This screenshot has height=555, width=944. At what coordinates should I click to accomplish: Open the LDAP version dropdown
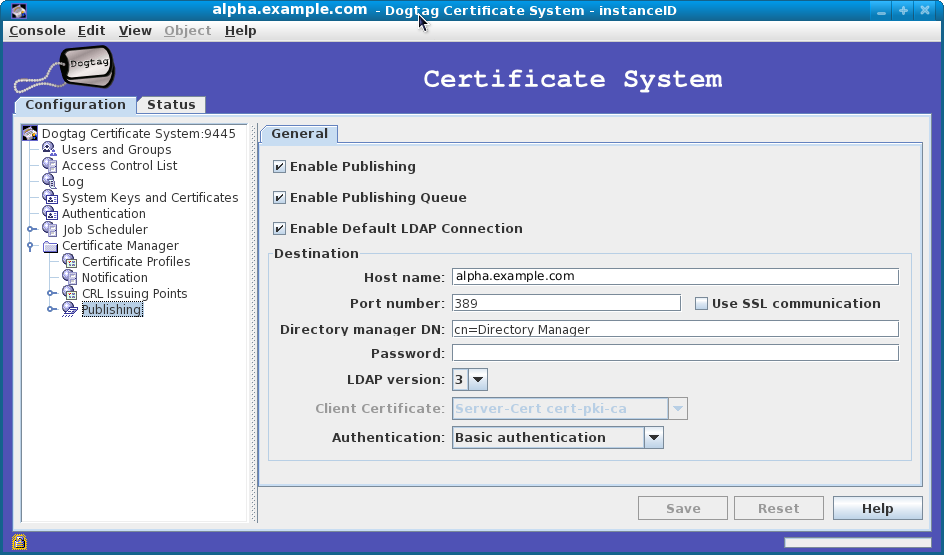click(478, 380)
